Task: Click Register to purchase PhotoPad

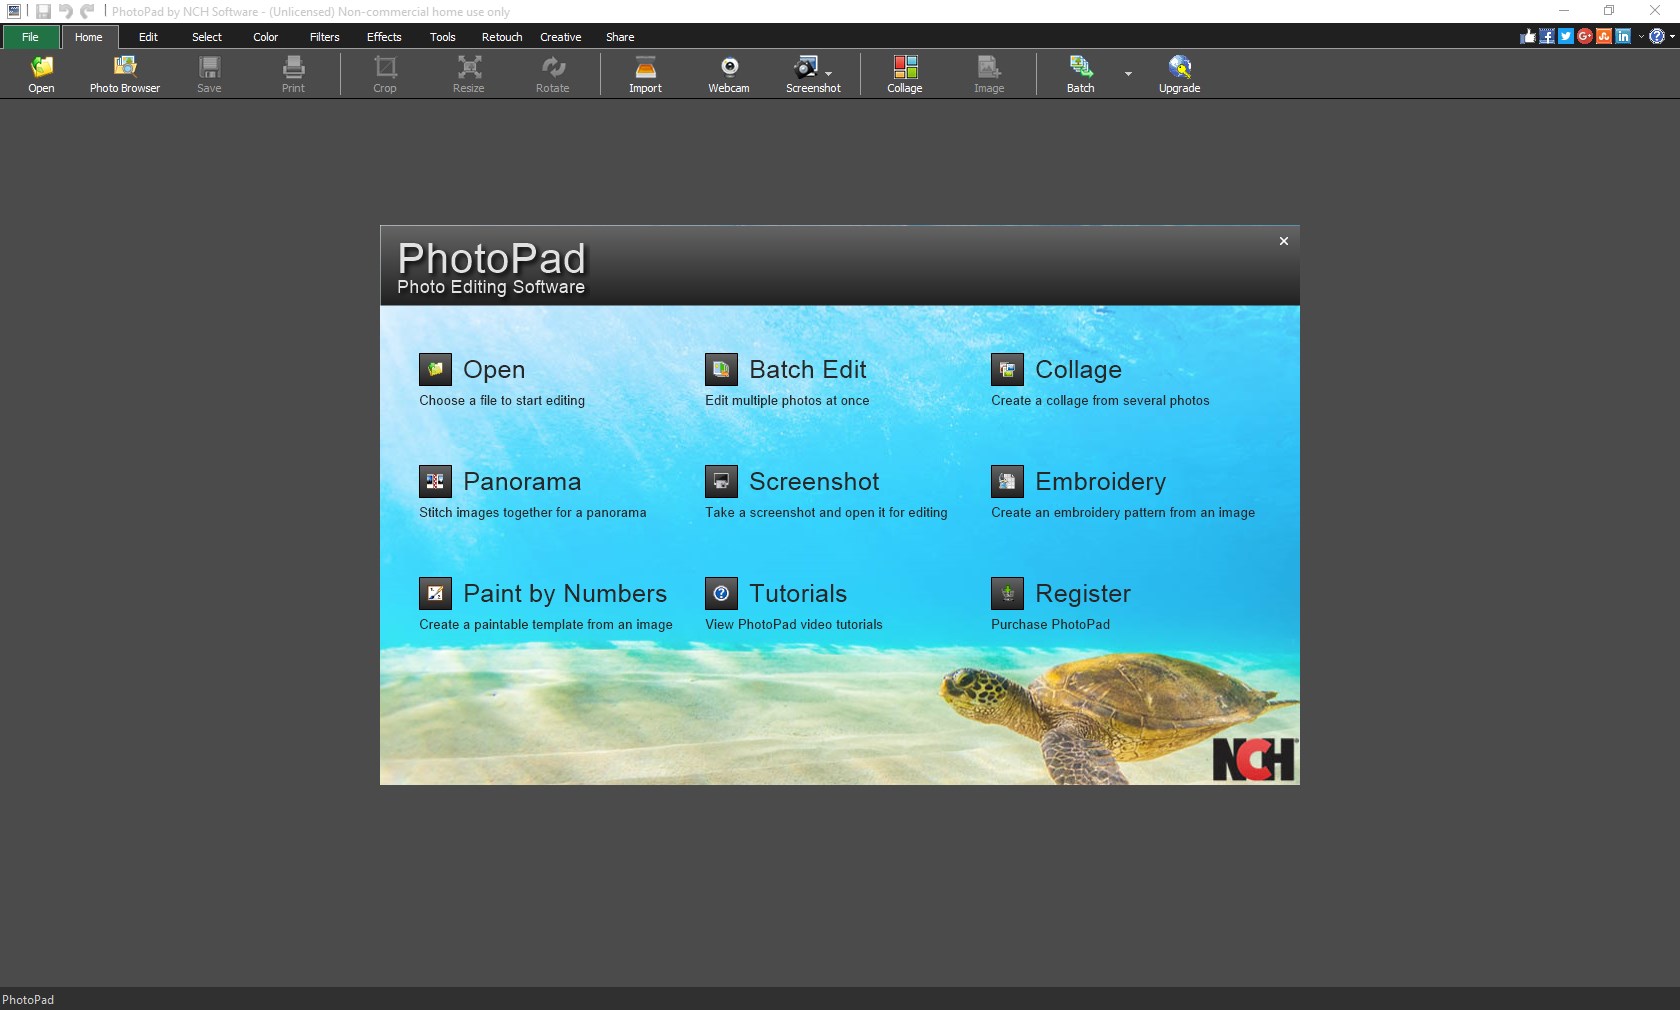Action: tap(1083, 593)
